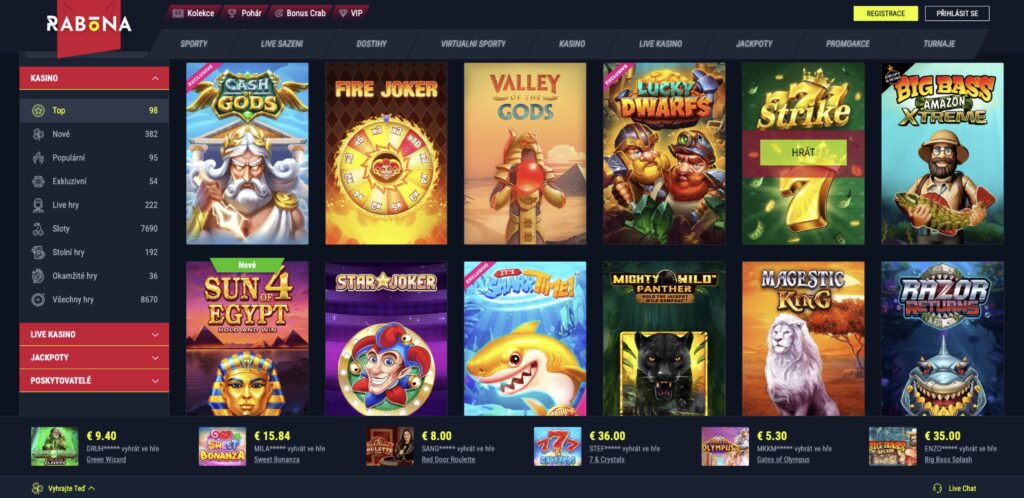Click the REGISTRACE button

[886, 14]
